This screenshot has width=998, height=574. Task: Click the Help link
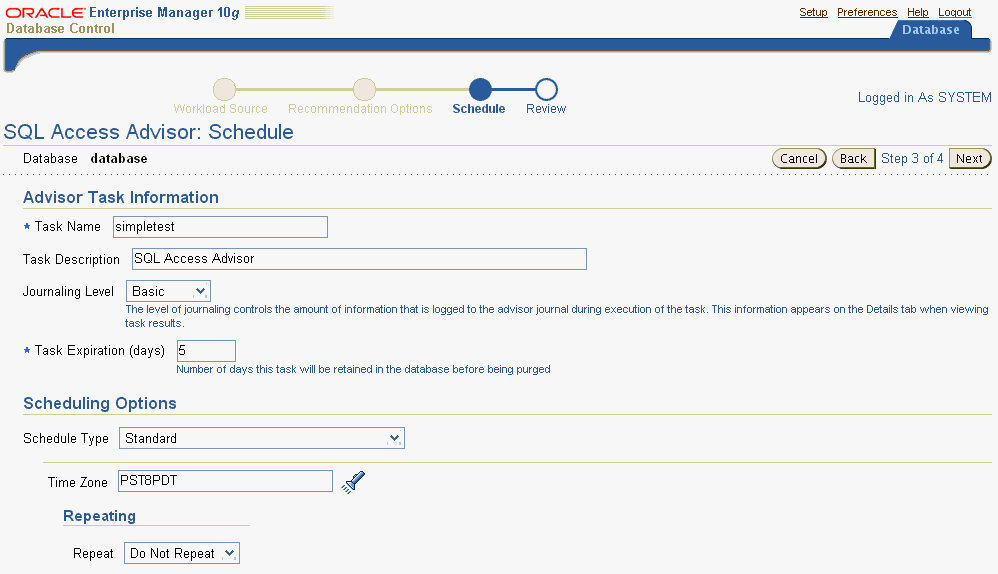917,12
